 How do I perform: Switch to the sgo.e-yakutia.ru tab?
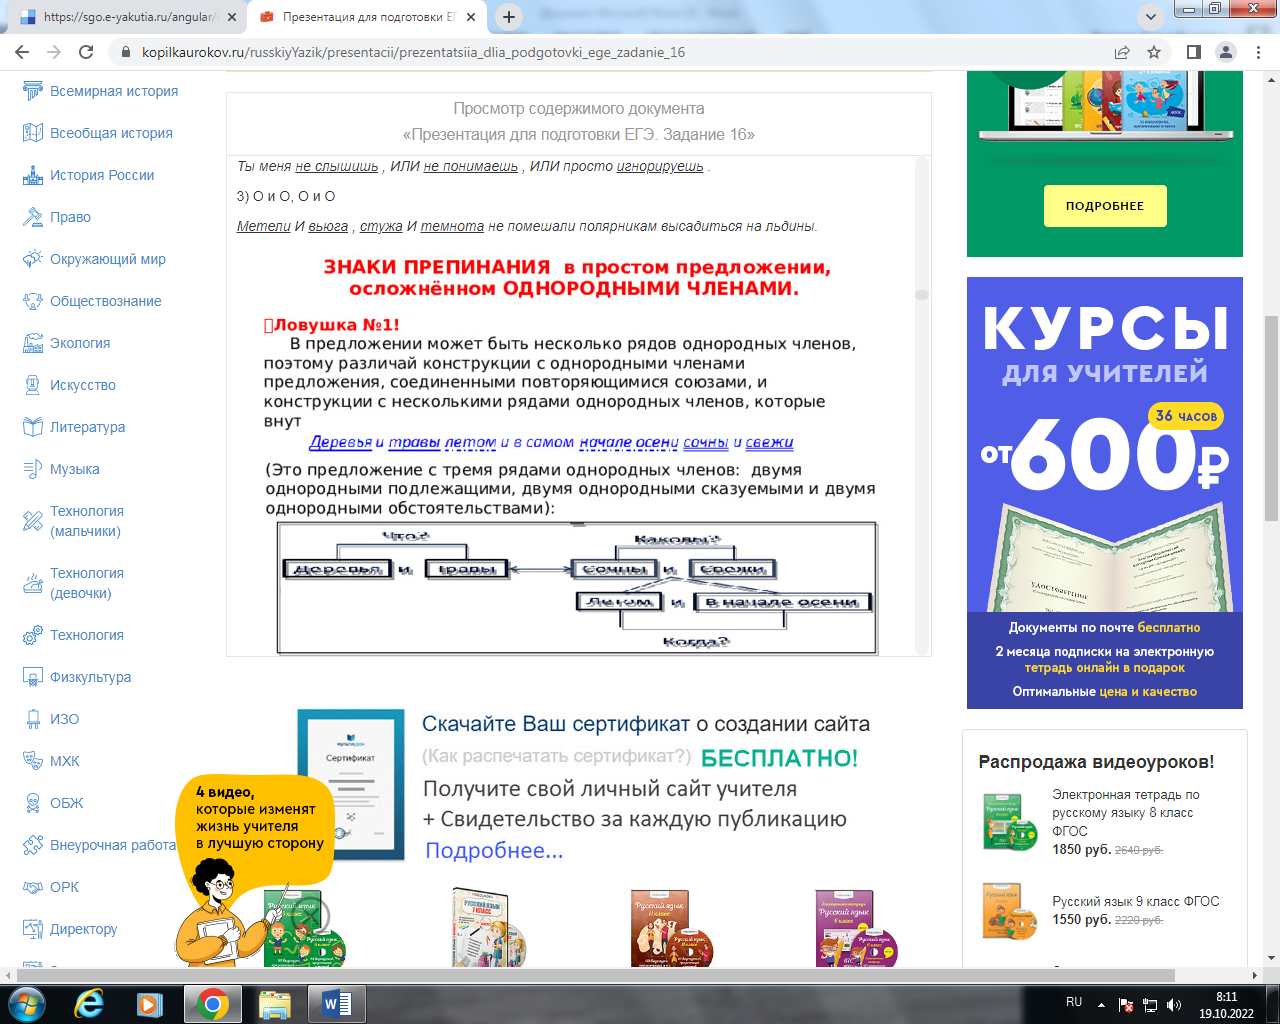tap(128, 17)
